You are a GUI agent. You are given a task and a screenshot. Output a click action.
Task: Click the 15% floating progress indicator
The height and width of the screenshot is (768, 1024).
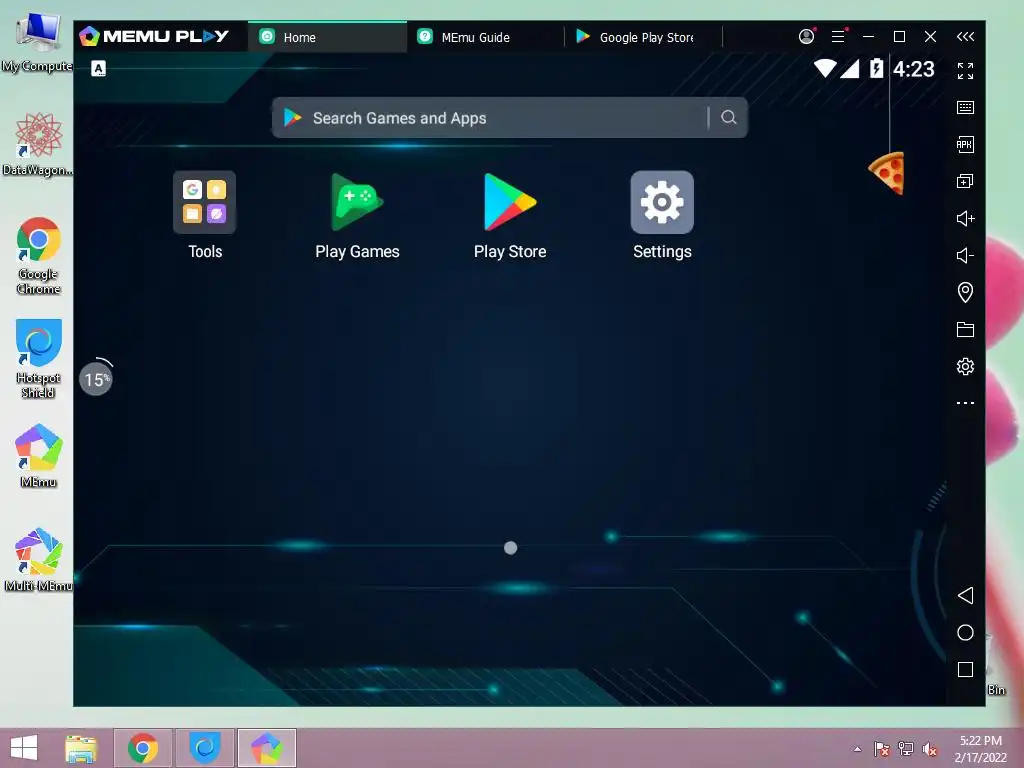click(96, 378)
